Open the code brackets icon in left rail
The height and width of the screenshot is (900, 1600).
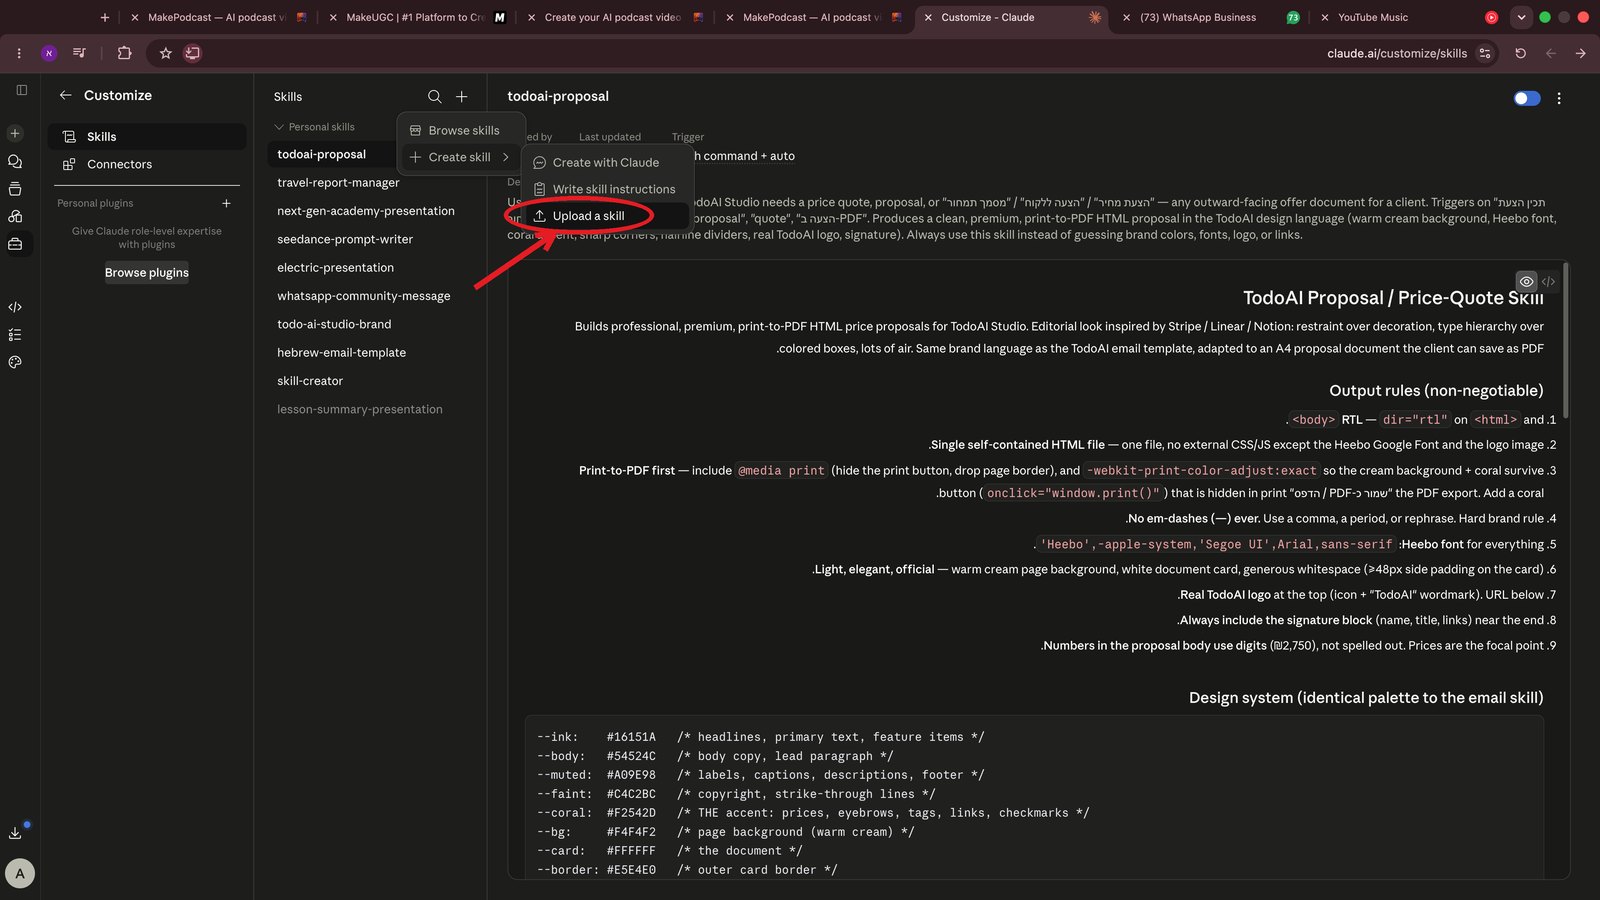pos(15,307)
